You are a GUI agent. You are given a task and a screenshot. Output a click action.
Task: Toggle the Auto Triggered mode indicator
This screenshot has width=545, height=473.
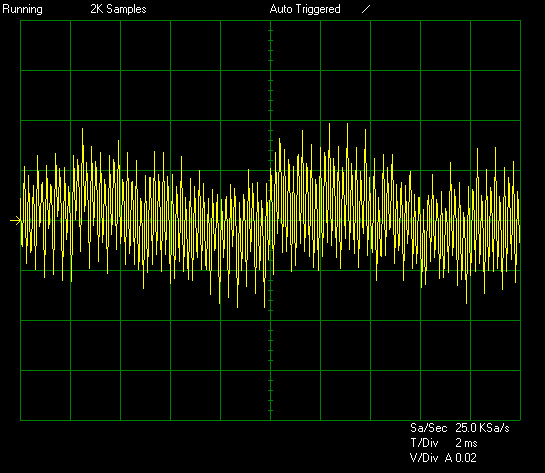(x=305, y=9)
